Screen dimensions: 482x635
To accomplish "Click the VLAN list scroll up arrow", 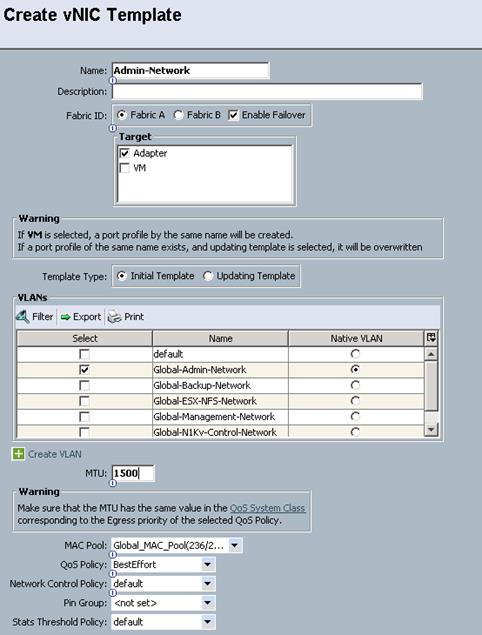I will click(431, 354).
